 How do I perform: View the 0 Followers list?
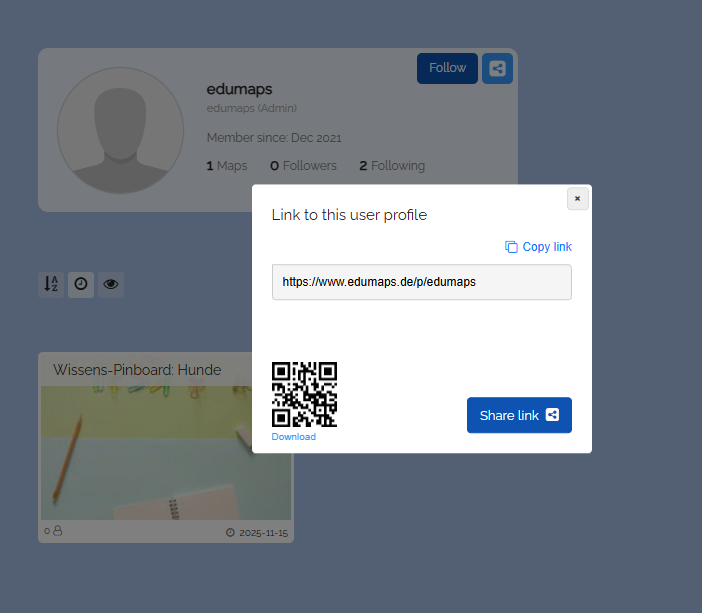pyautogui.click(x=304, y=166)
